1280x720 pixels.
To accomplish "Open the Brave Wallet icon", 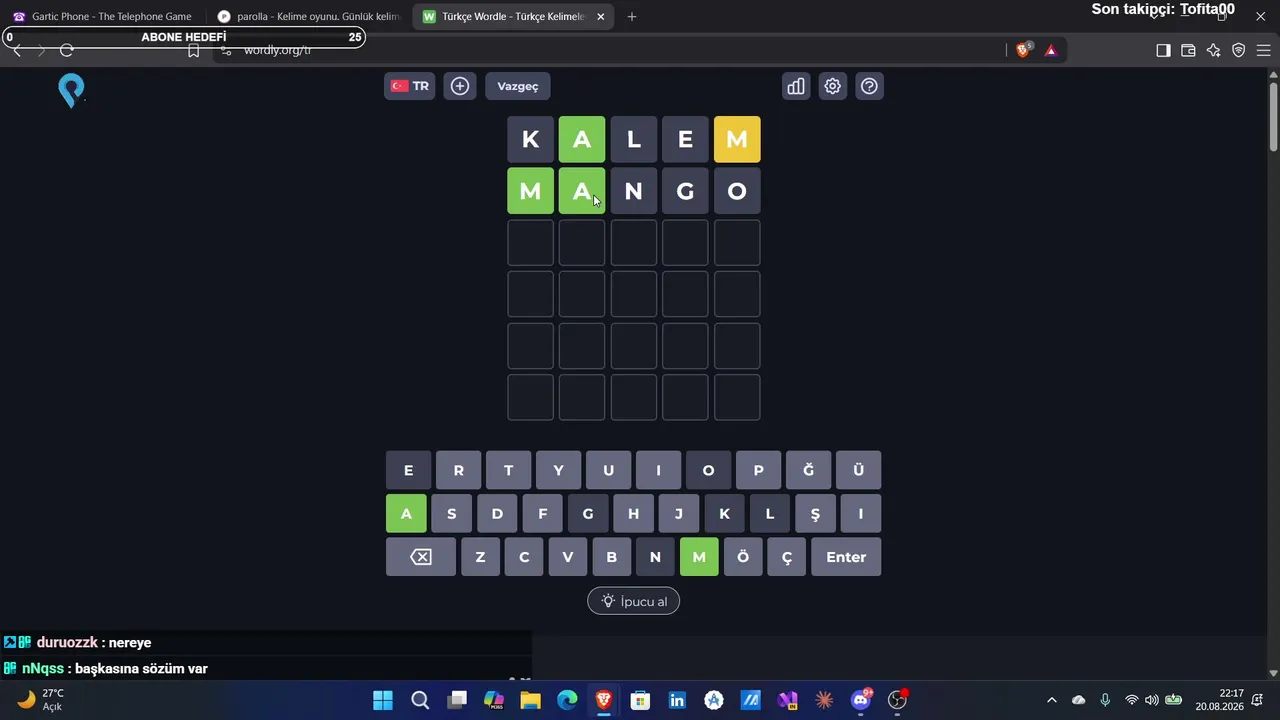I will pyautogui.click(x=1188, y=50).
